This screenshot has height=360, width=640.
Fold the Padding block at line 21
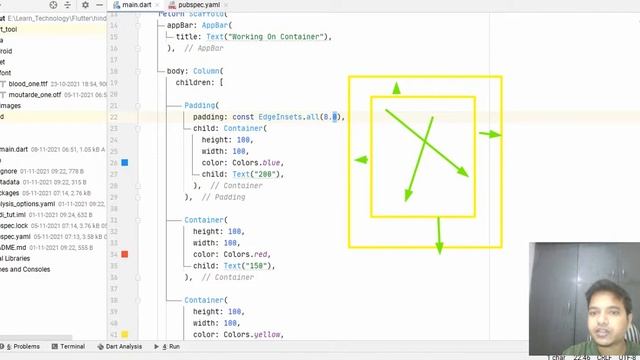tap(138, 105)
